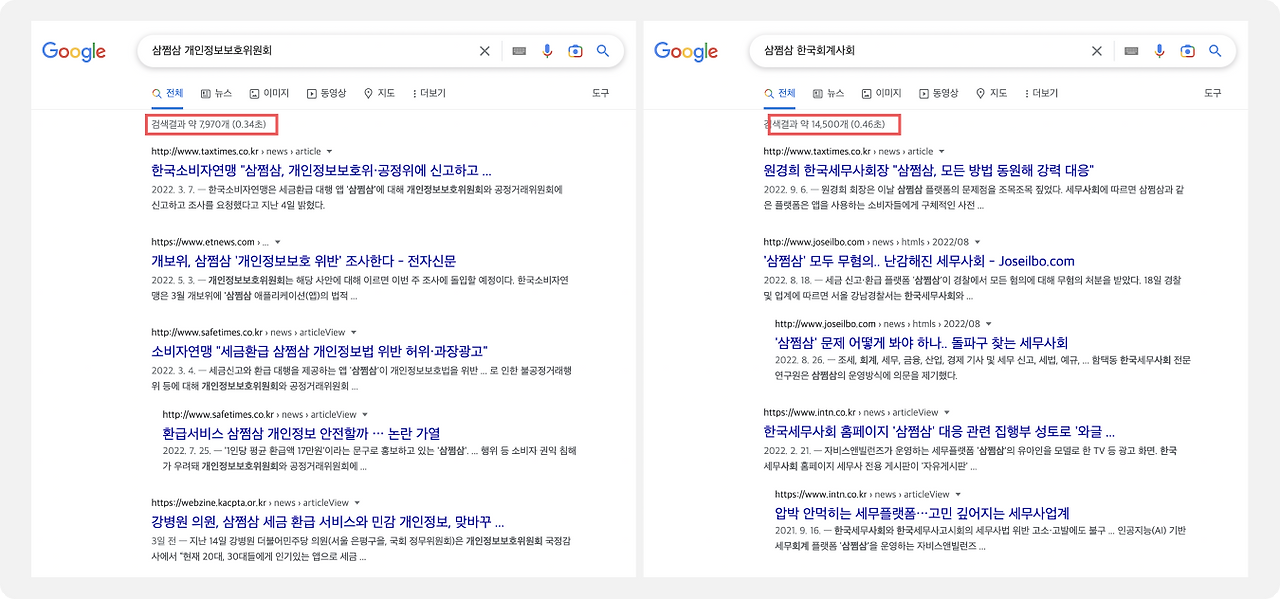
Task: Click result count 검색결과 약 14,500개 (0.46초)
Action: coord(827,125)
